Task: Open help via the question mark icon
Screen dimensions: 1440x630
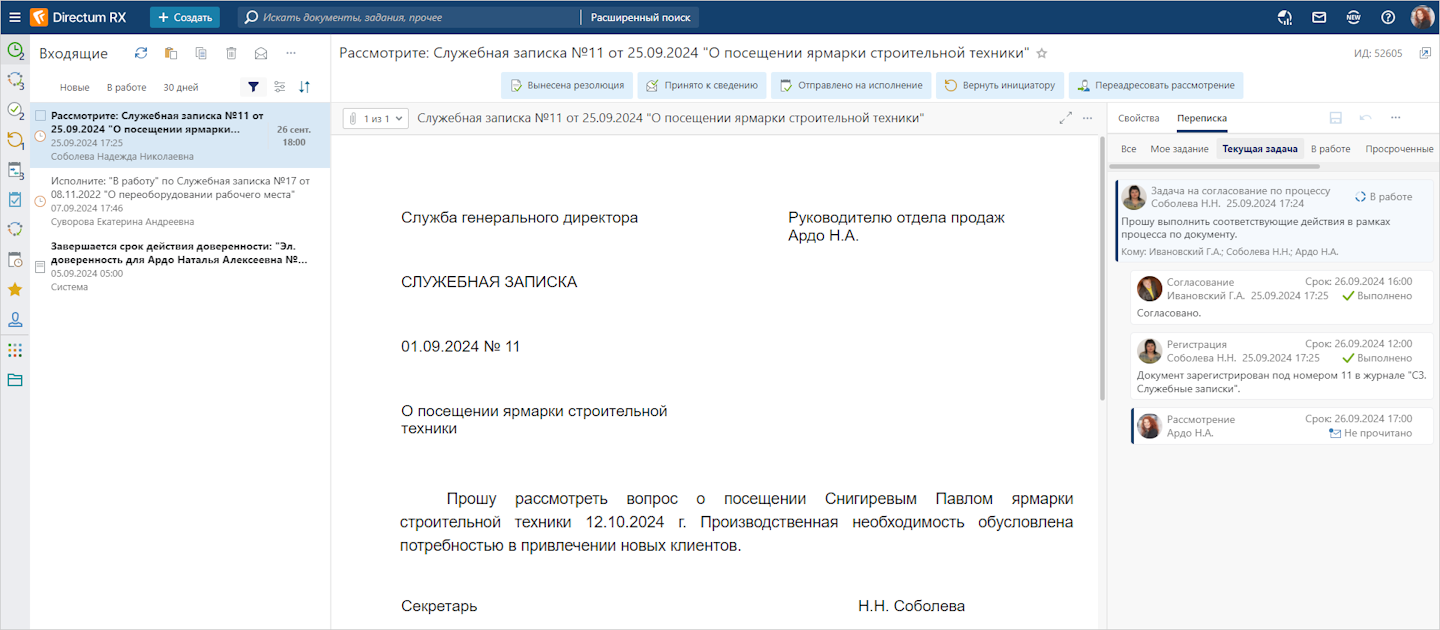Action: click(x=1388, y=17)
